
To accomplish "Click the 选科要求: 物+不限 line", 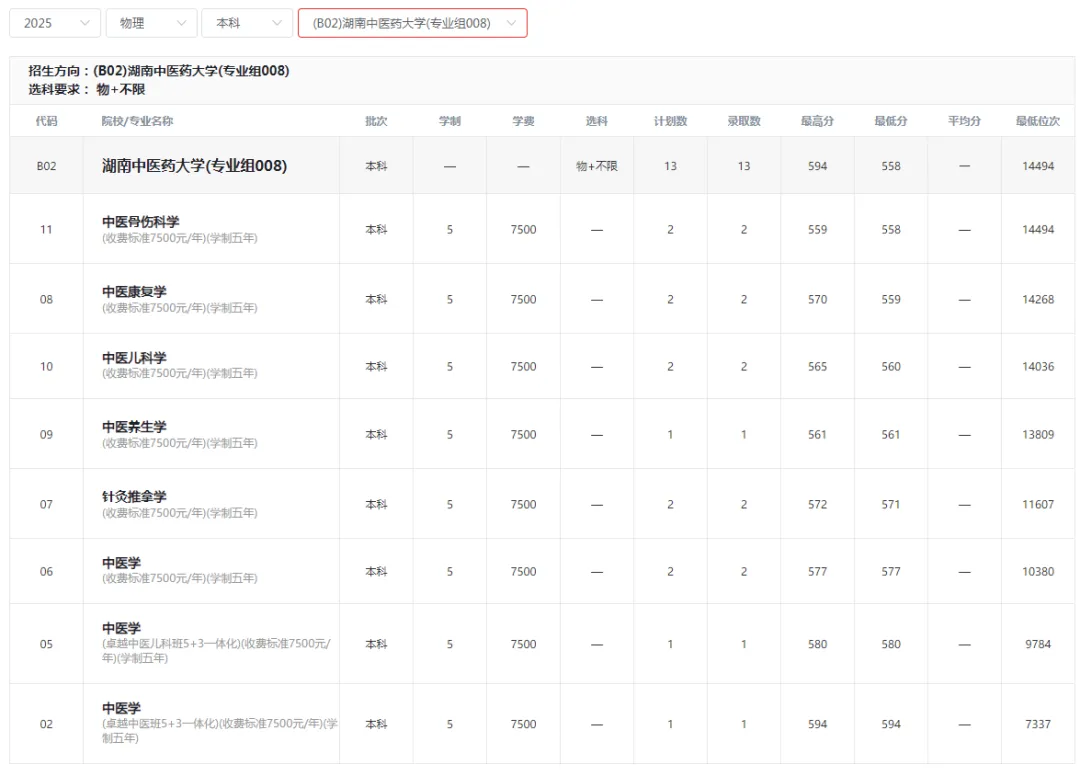I will pos(87,90).
